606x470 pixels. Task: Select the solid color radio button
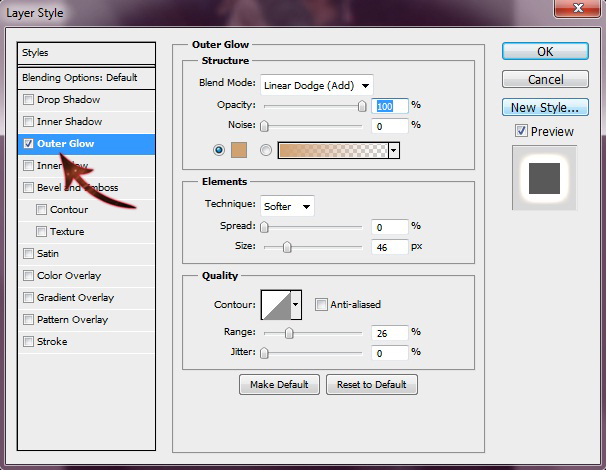(219, 150)
